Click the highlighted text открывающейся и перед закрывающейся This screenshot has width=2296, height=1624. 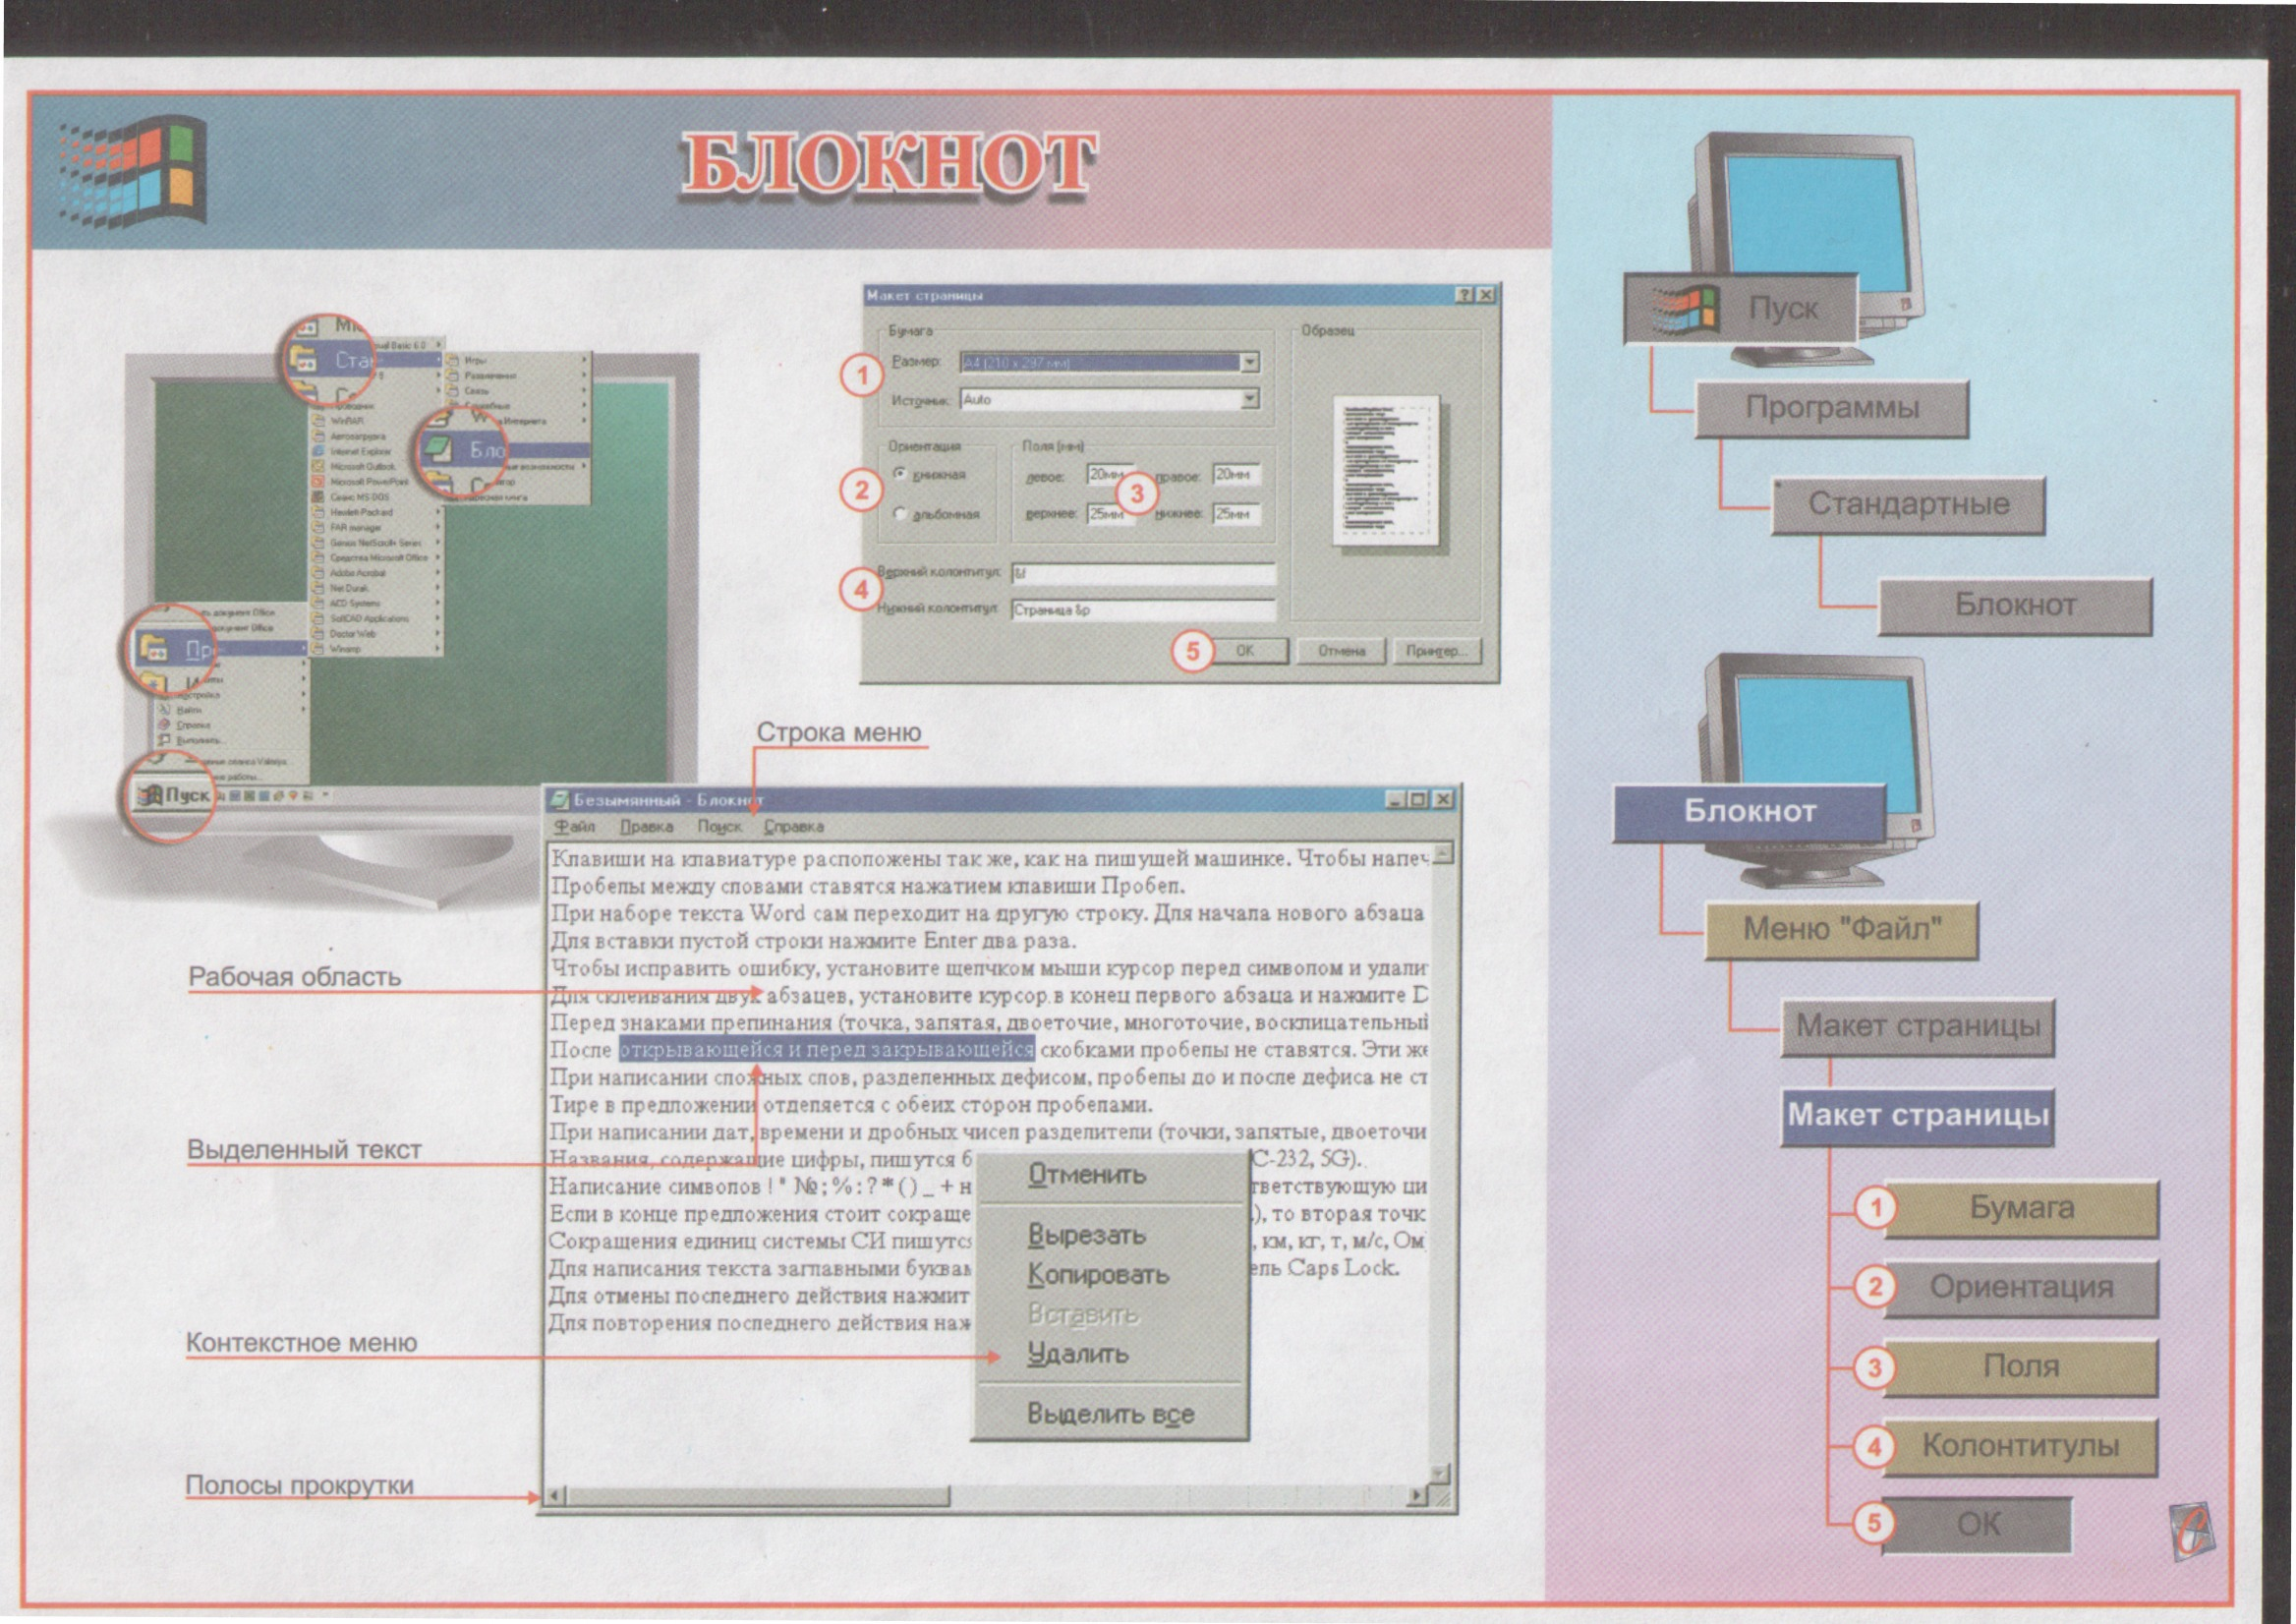[826, 1050]
